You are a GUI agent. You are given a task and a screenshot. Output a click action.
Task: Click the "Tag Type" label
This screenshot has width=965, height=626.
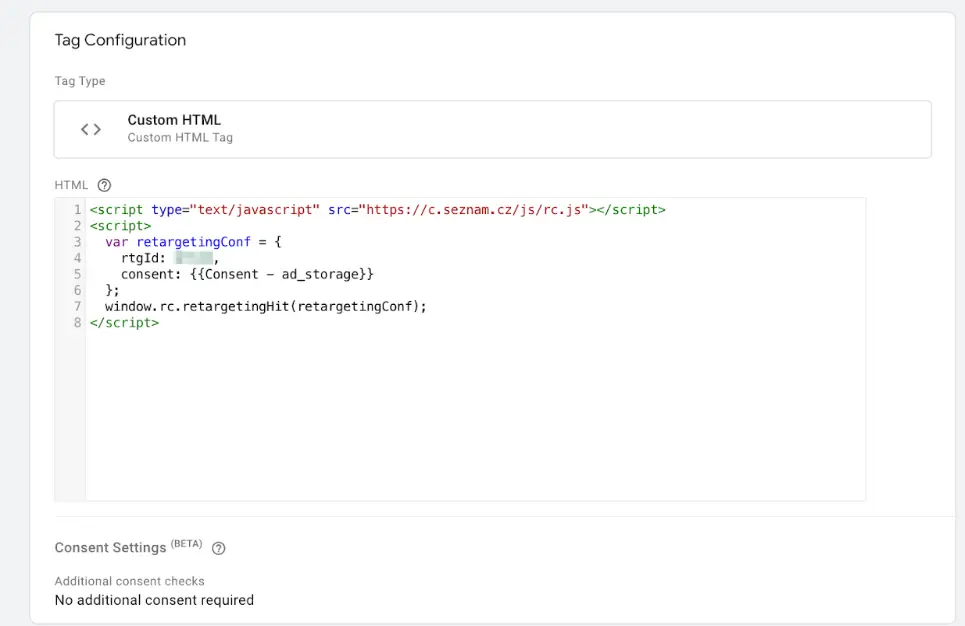point(80,81)
